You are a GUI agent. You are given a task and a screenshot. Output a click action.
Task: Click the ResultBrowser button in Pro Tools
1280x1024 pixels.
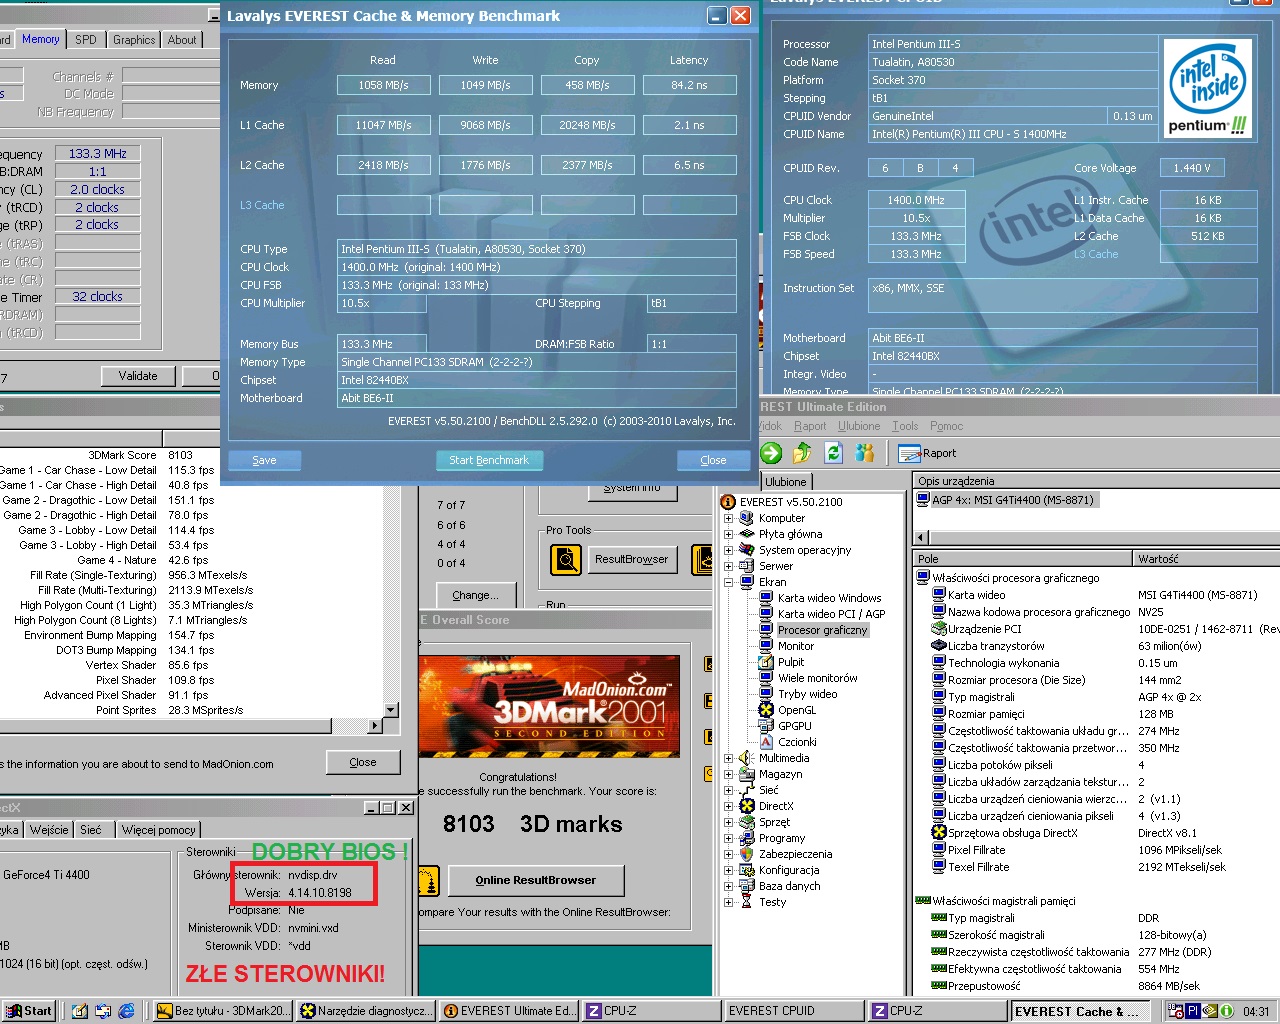click(x=631, y=559)
